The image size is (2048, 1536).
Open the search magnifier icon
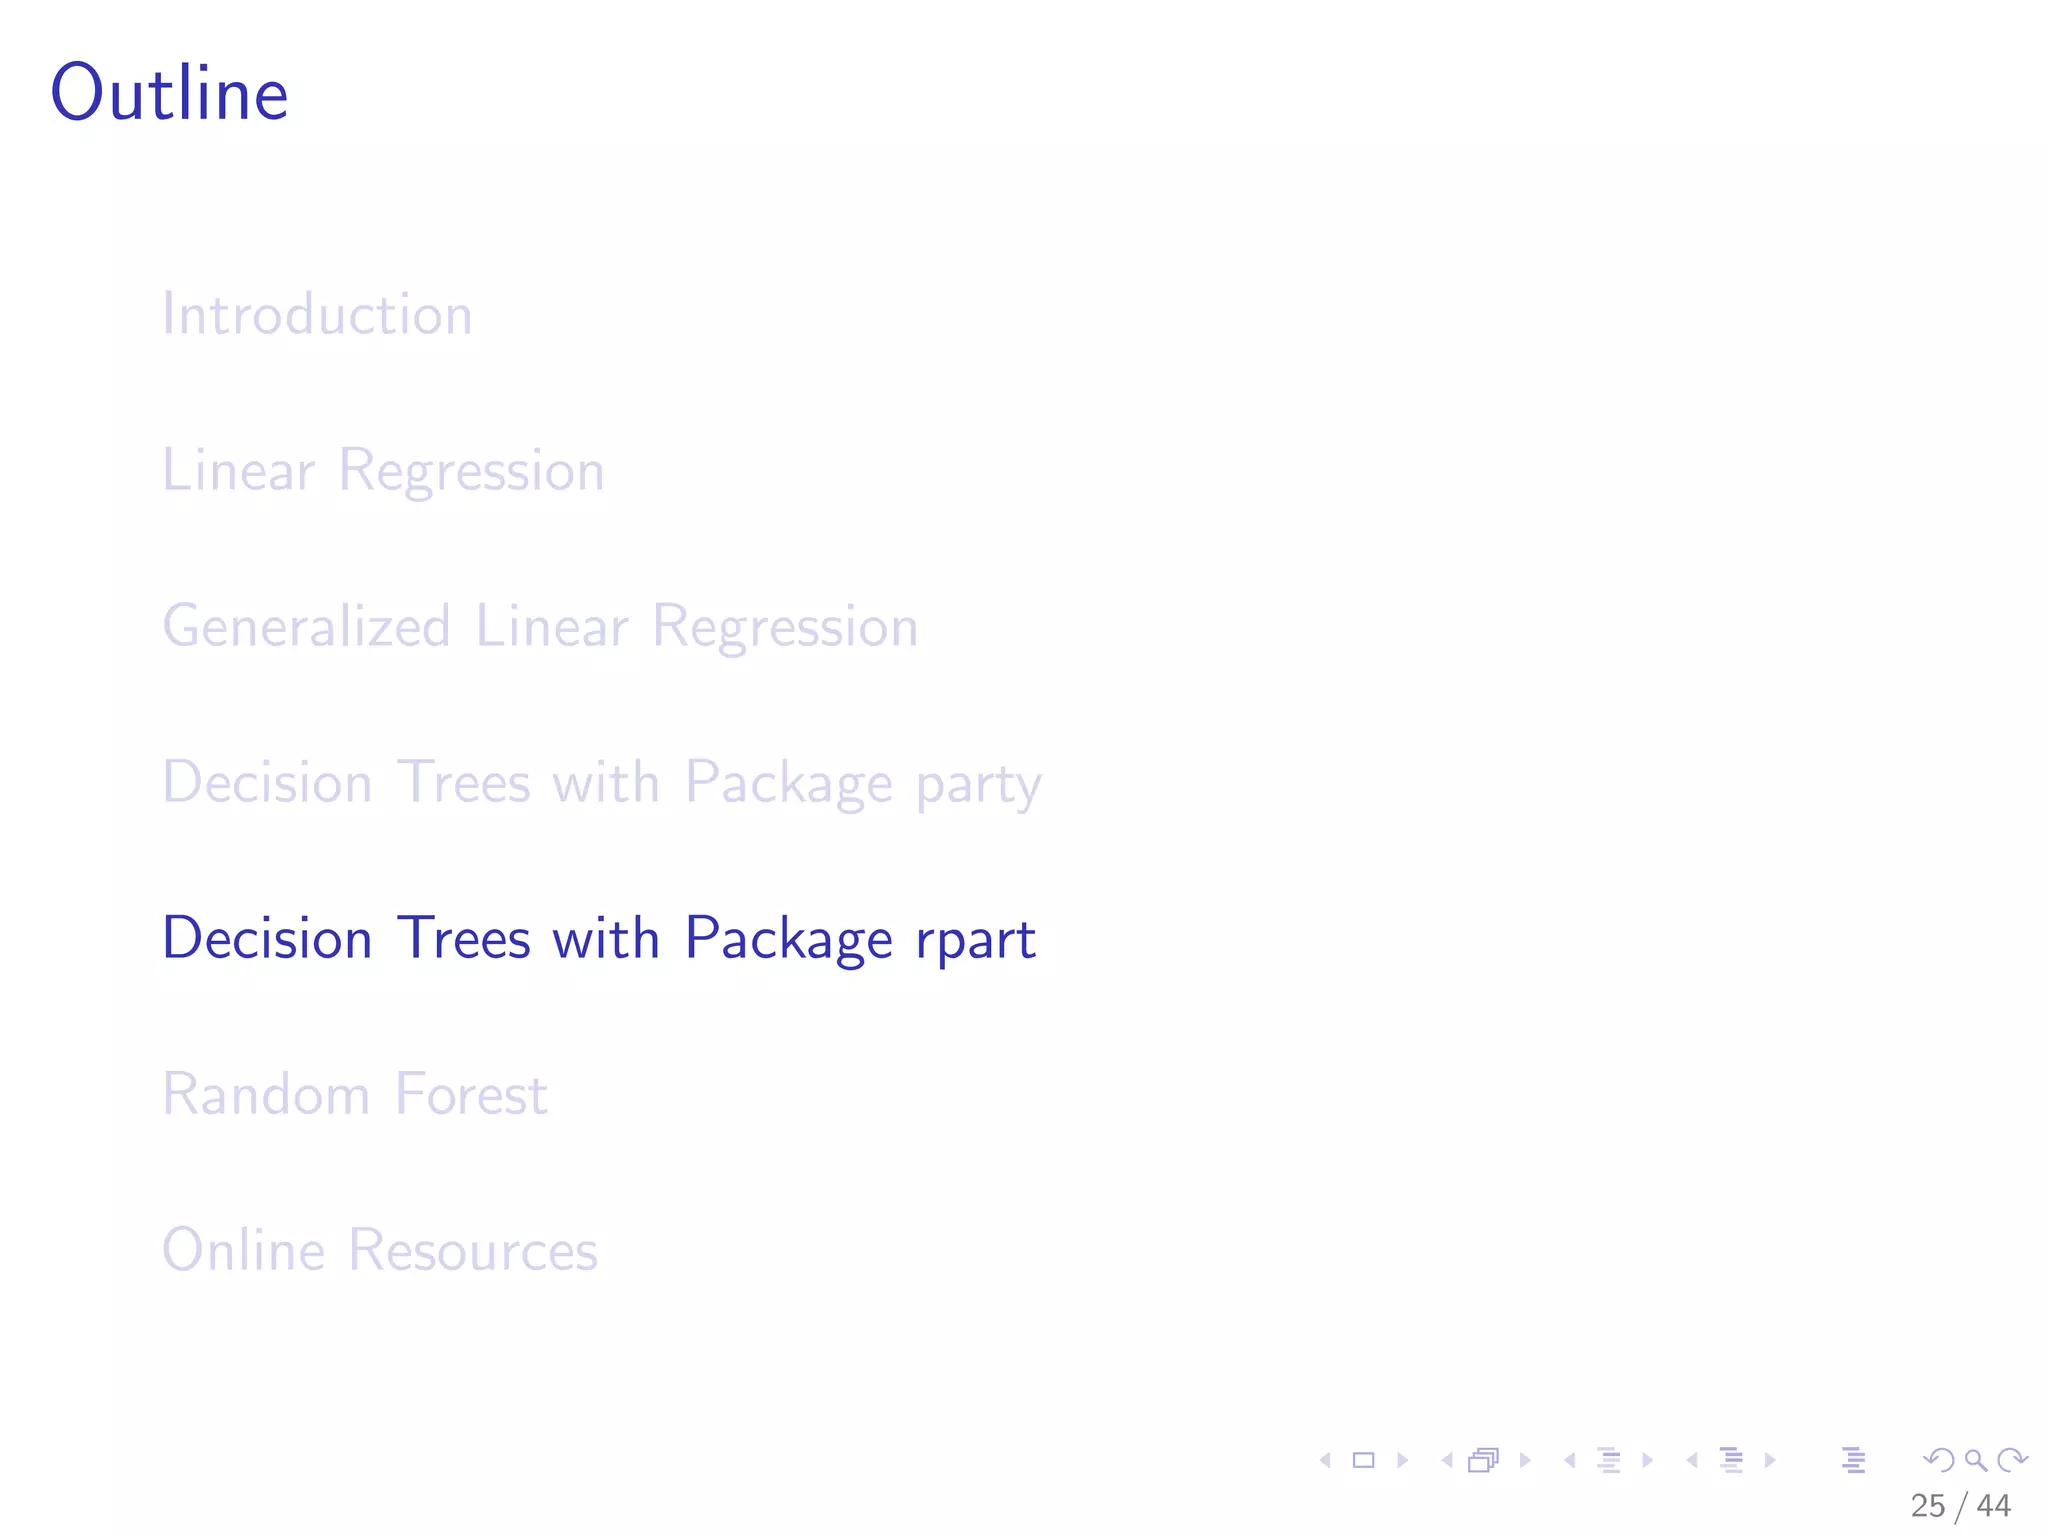[1976, 1461]
